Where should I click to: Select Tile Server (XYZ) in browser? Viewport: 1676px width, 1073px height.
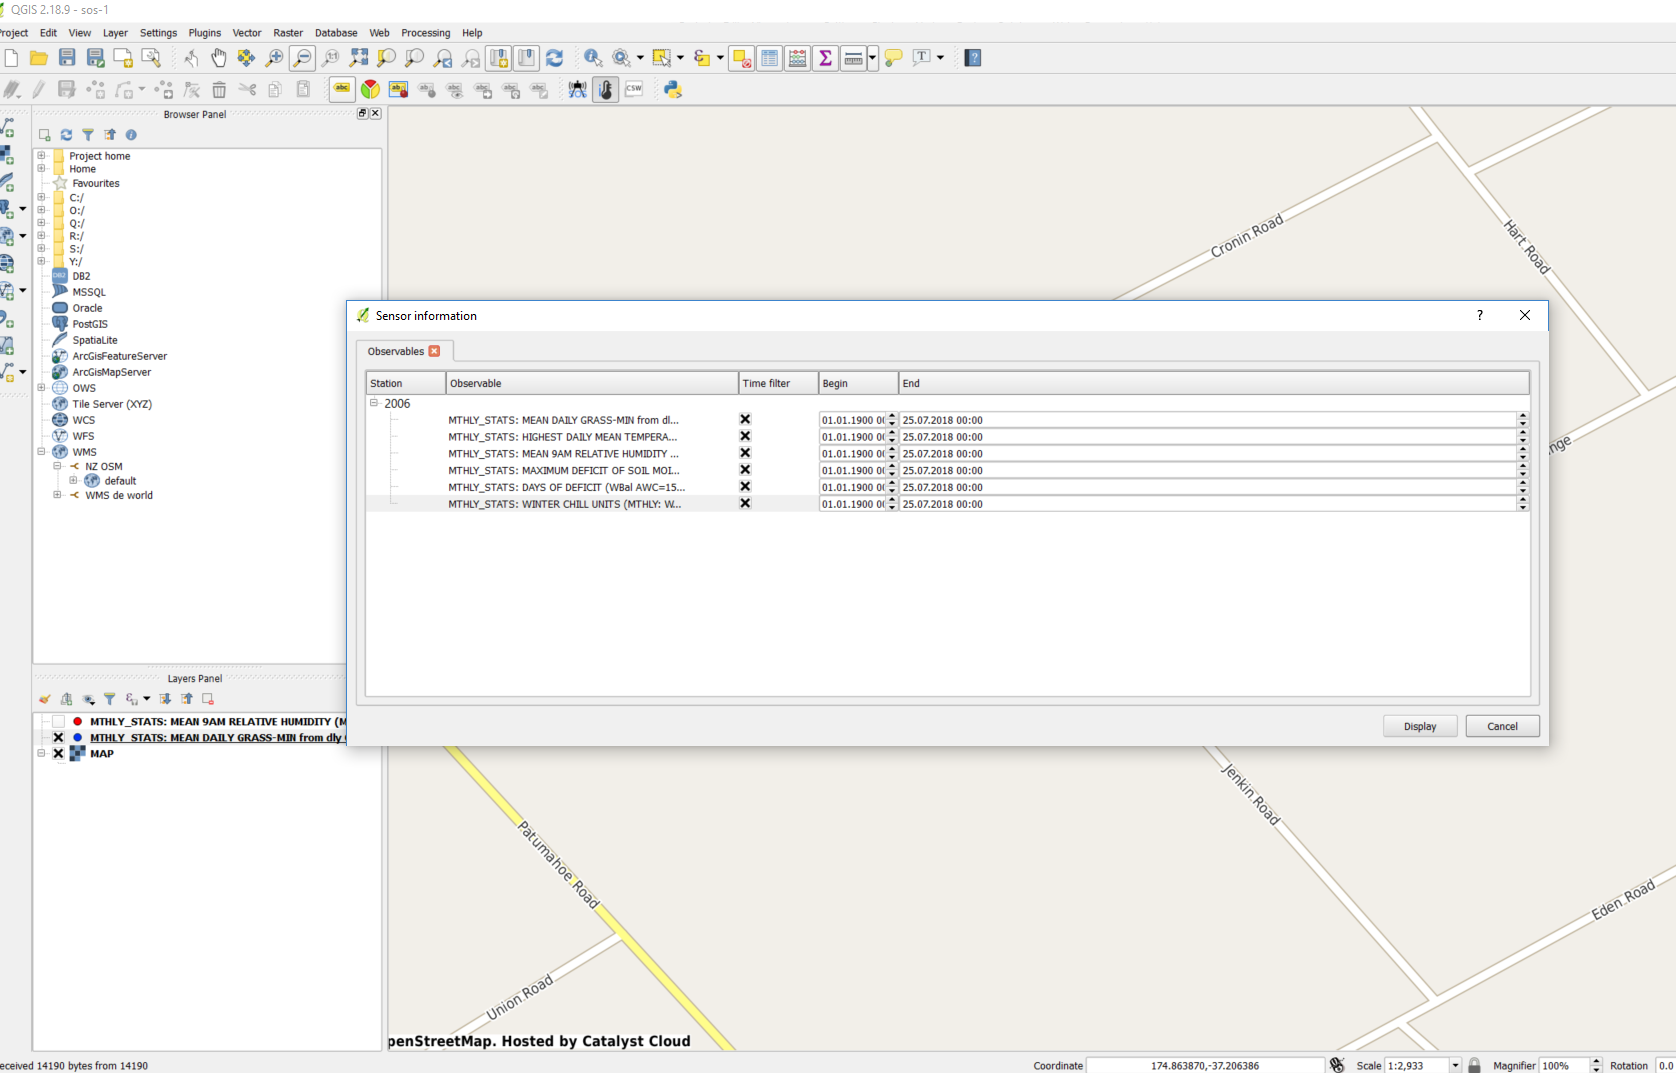(x=112, y=404)
